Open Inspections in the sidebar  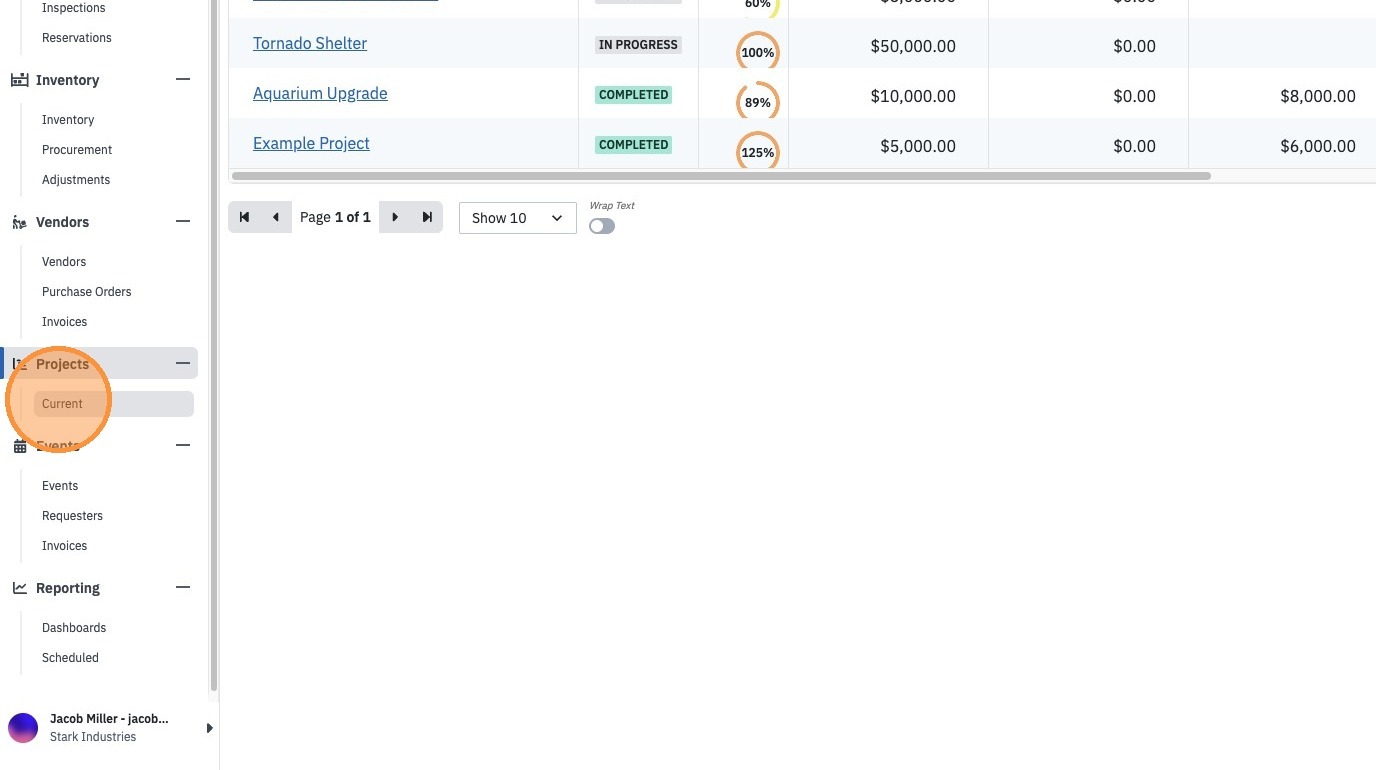(x=73, y=8)
